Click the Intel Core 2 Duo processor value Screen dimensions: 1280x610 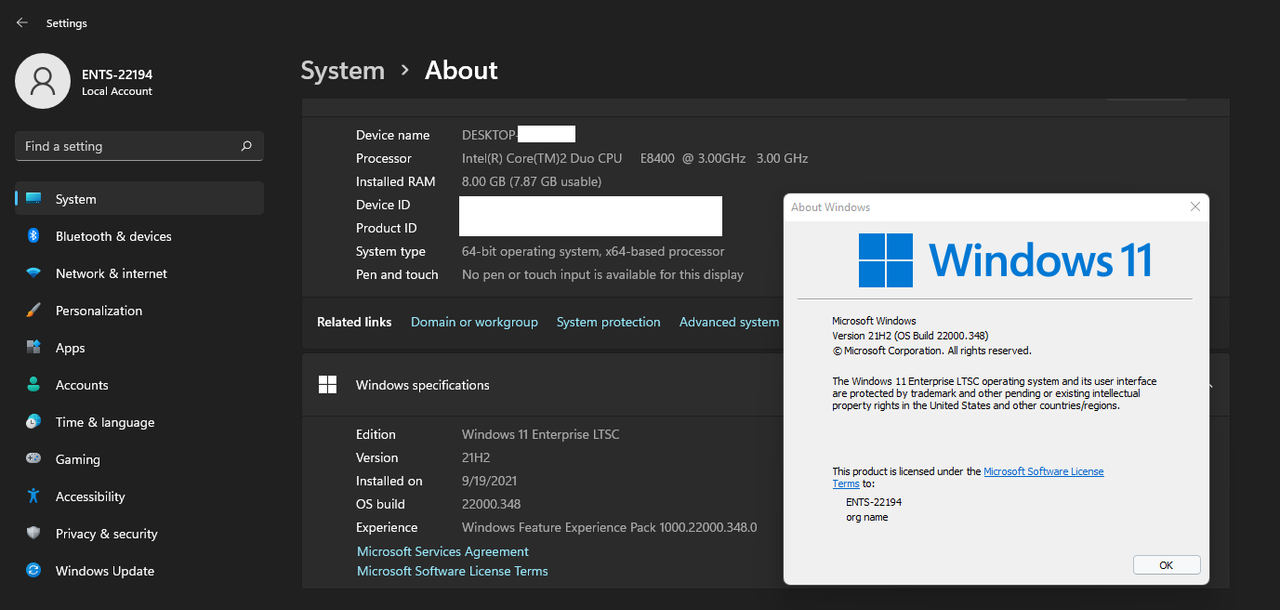[x=635, y=158]
